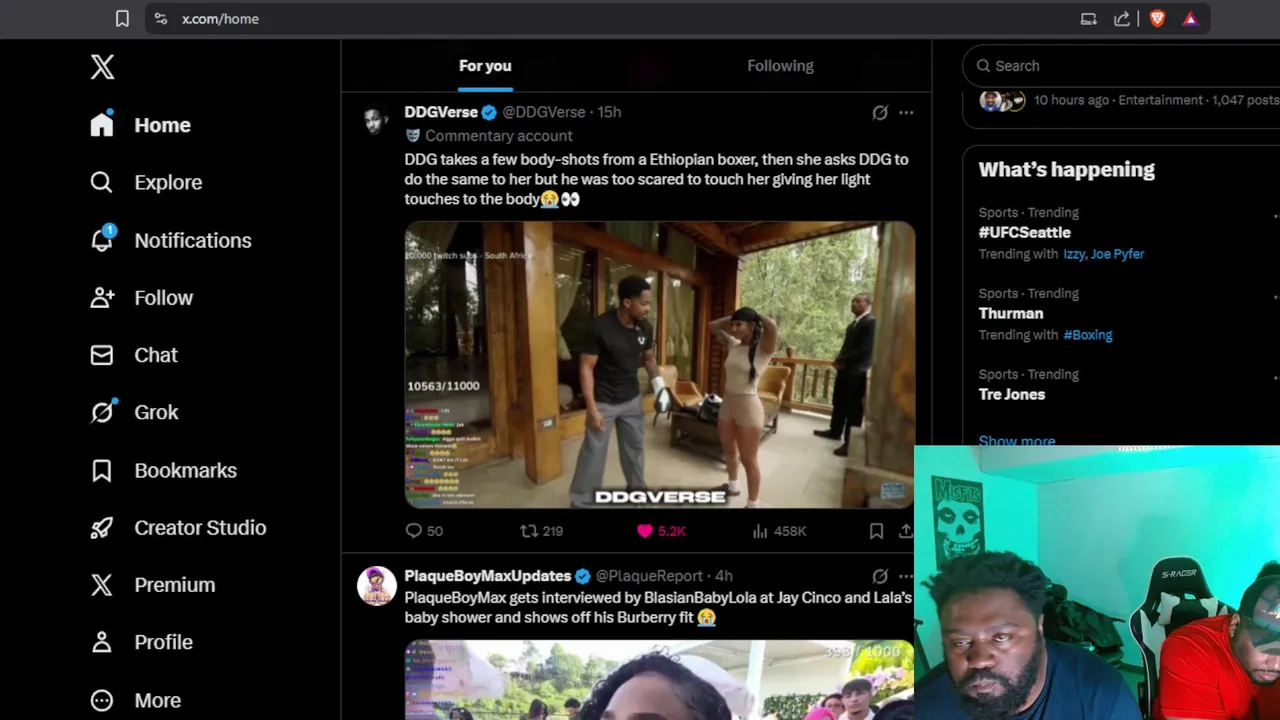This screenshot has width=1280, height=720.
Task: Click the 4h timestamp on PlaqueBoyMaxUpdates post
Action: click(723, 576)
